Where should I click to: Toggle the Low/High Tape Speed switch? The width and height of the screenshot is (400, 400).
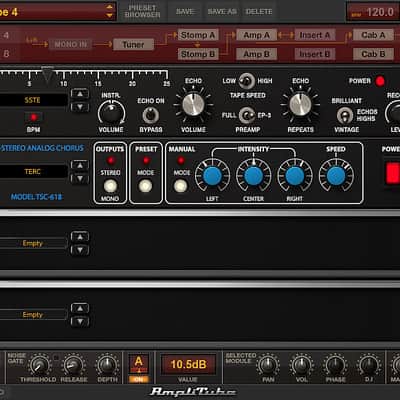pyautogui.click(x=247, y=81)
